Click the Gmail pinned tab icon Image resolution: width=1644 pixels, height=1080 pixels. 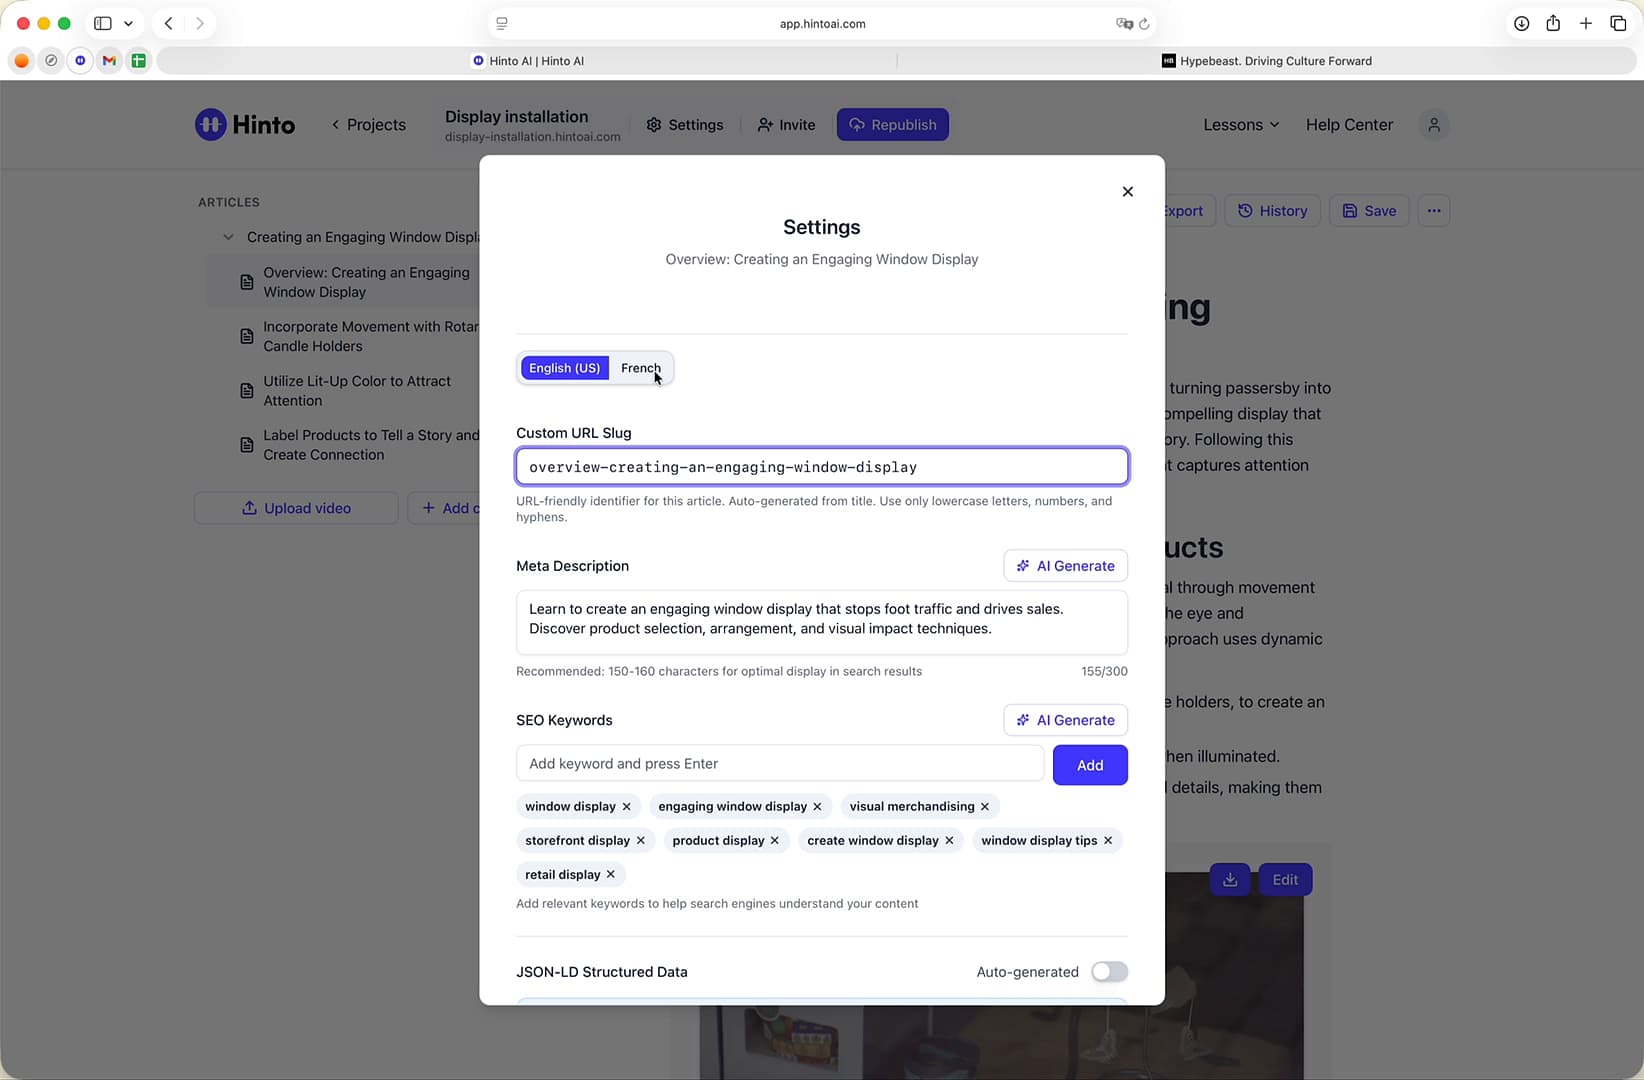coord(110,61)
